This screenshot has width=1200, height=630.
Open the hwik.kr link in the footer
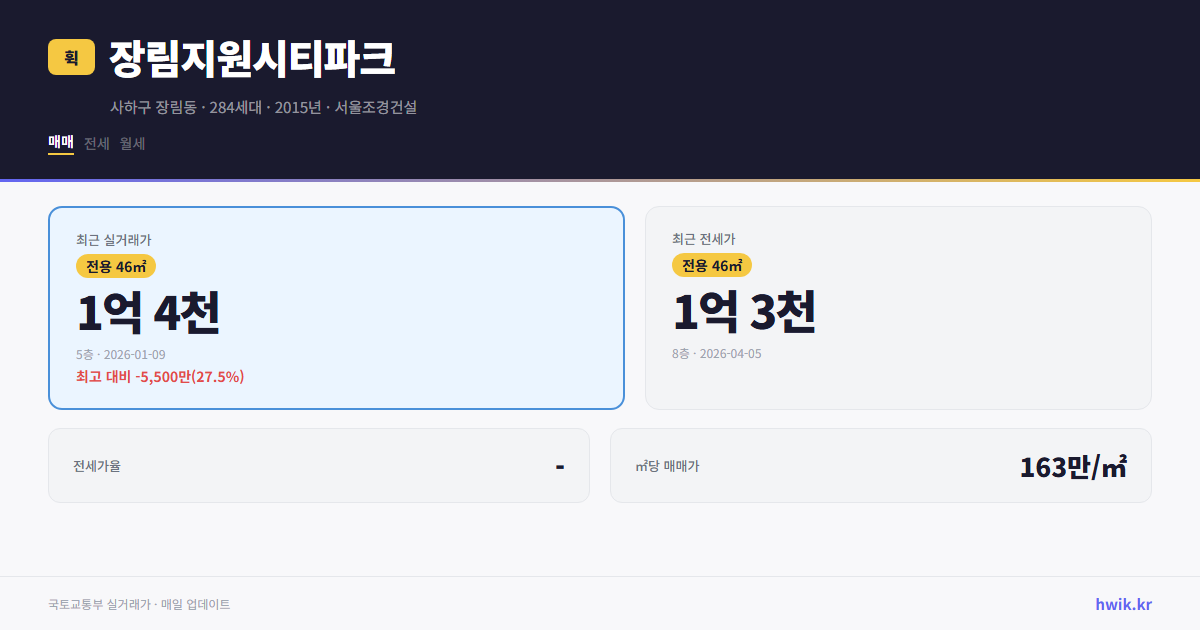click(1122, 603)
